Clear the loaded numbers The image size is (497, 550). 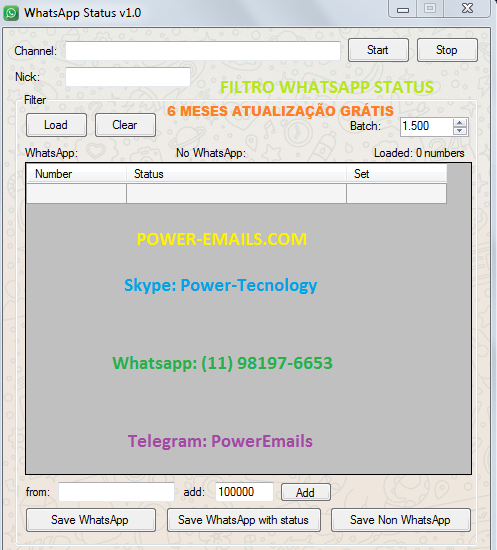tap(125, 125)
